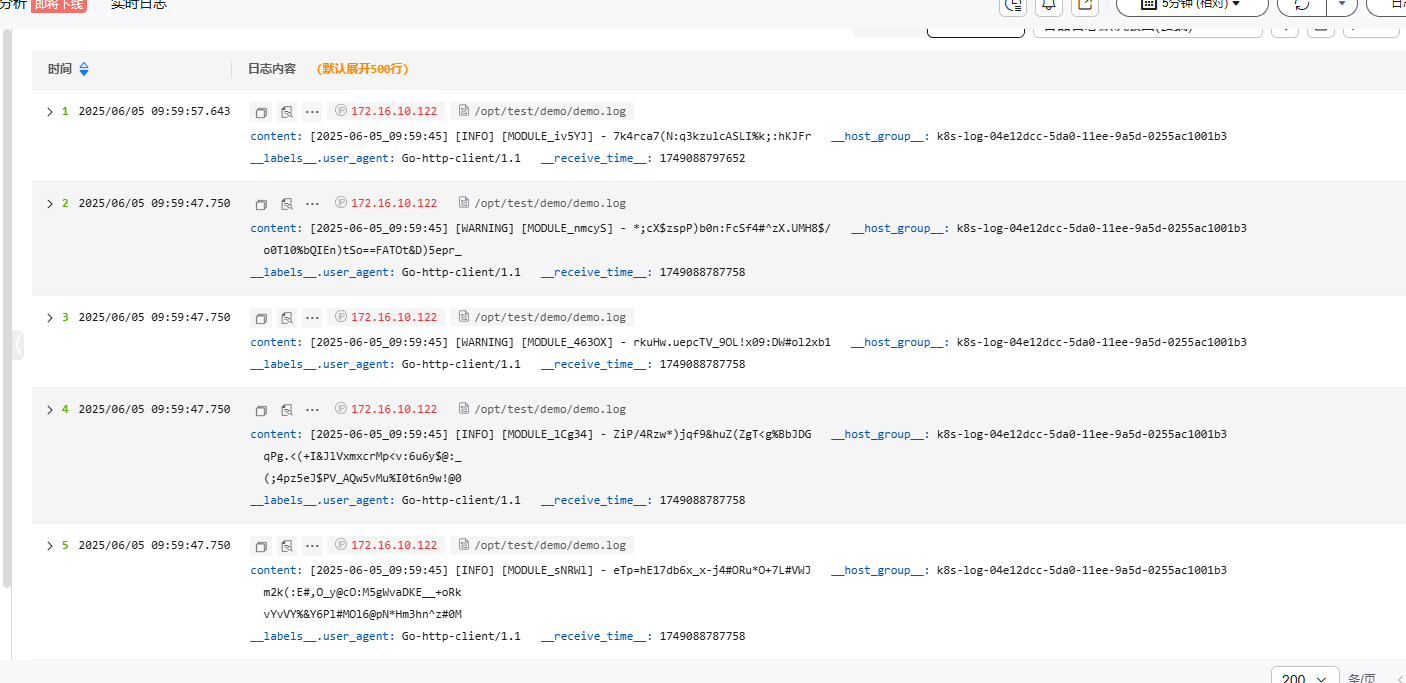Open the dropdown arrow next to refresh button
Viewport: 1406px width, 683px height.
coord(1342,5)
